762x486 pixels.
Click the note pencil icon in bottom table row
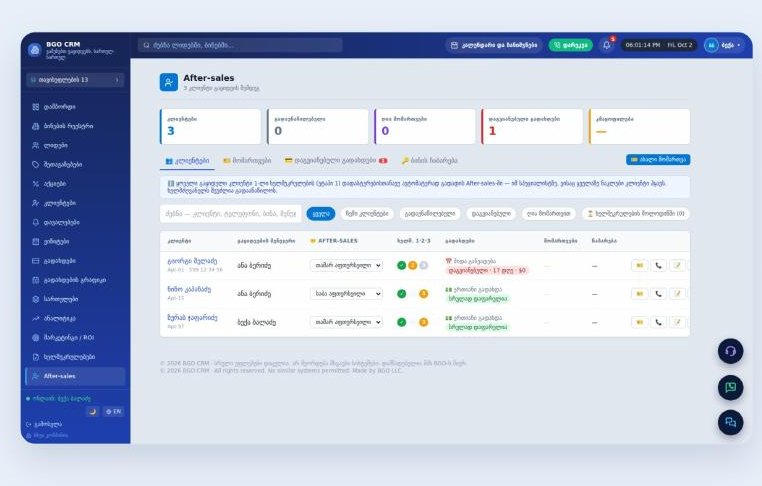[x=677, y=322]
